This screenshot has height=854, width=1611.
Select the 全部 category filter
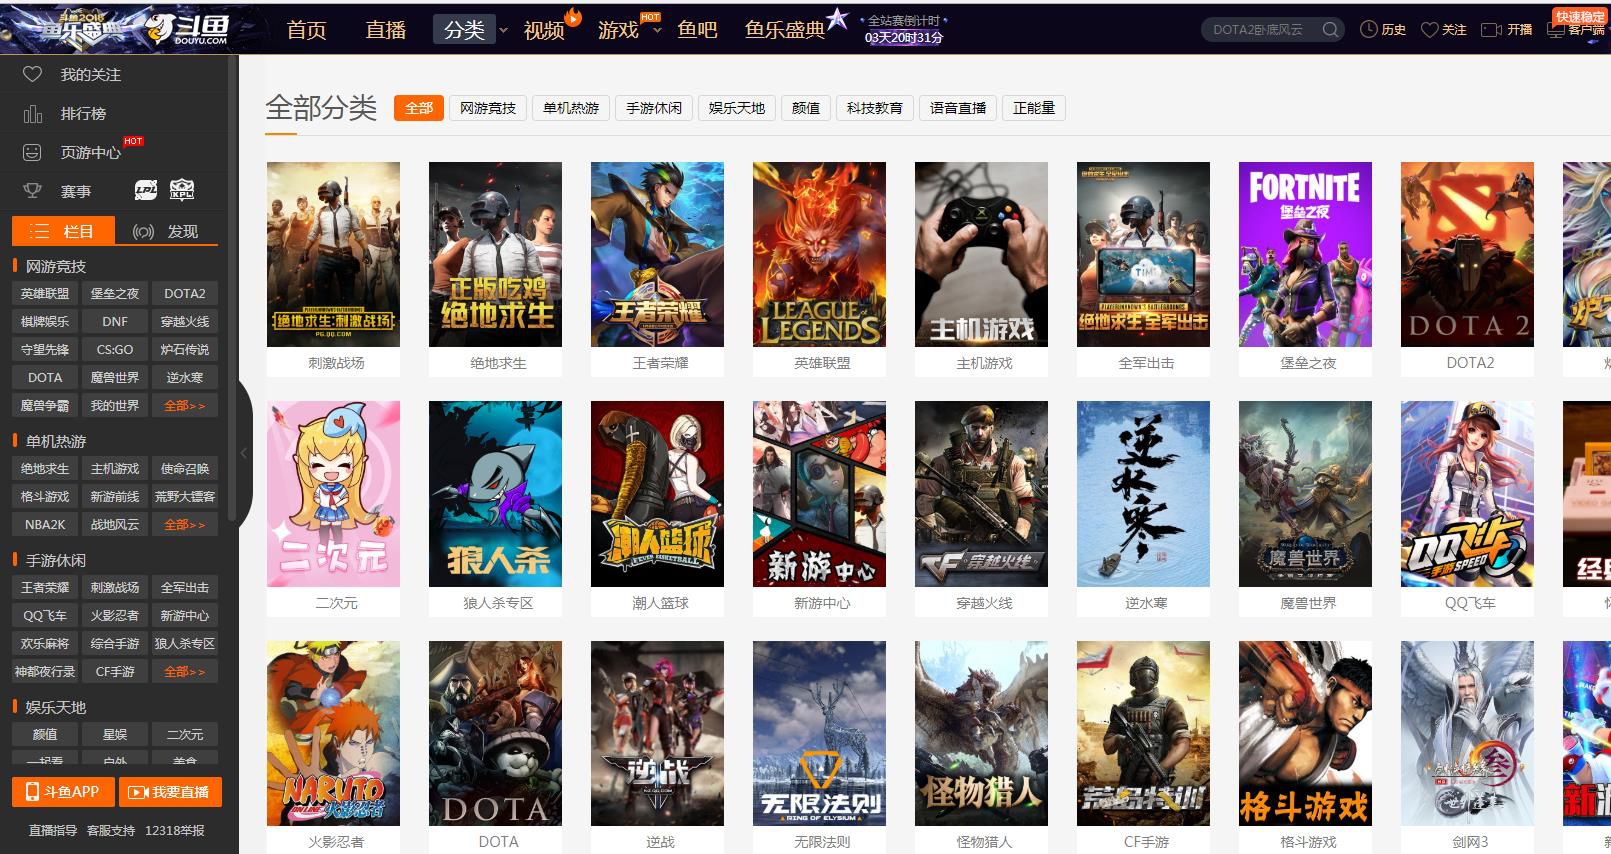419,108
